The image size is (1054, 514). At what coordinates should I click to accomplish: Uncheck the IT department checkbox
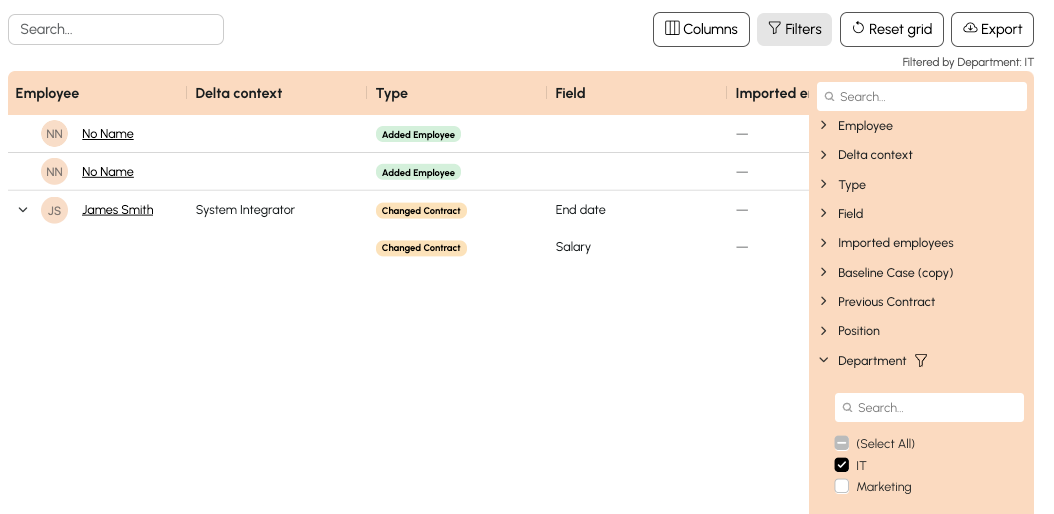coord(842,465)
